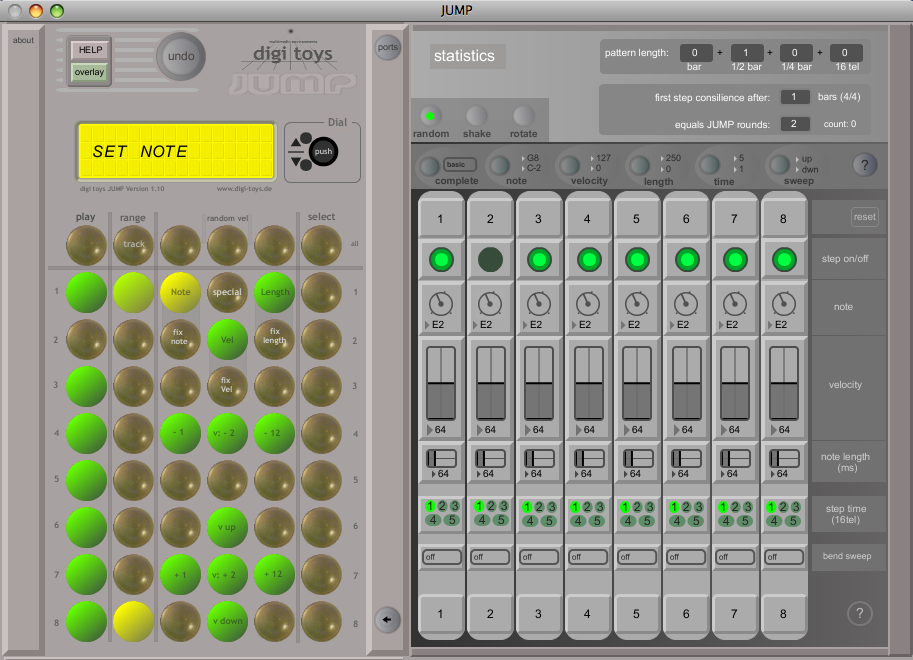Screen dimensions: 913x660
Task: Click bottom step button 3
Action: coord(539,614)
